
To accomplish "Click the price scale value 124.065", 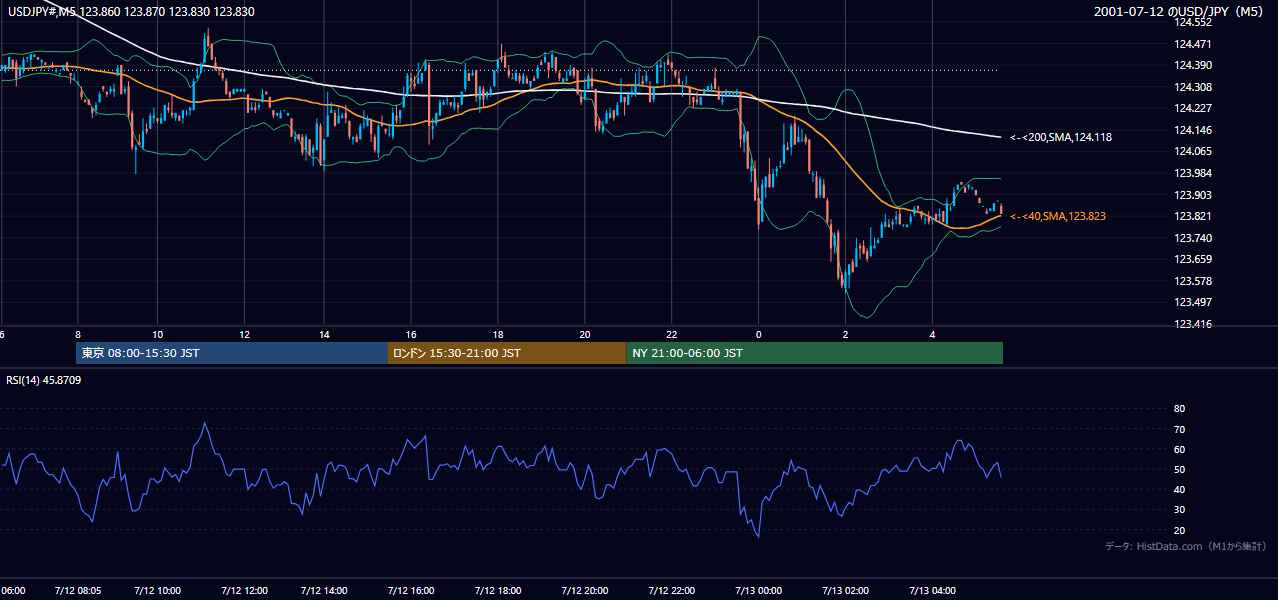I will pos(1194,152).
